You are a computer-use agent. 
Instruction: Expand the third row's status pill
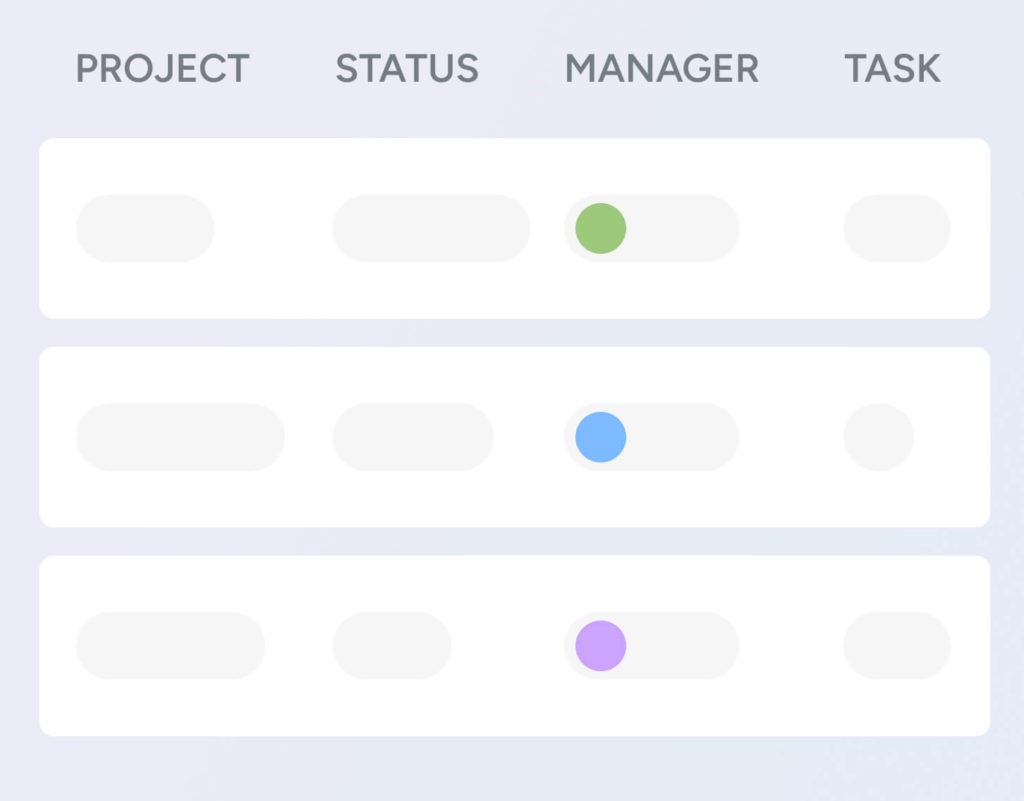(392, 645)
